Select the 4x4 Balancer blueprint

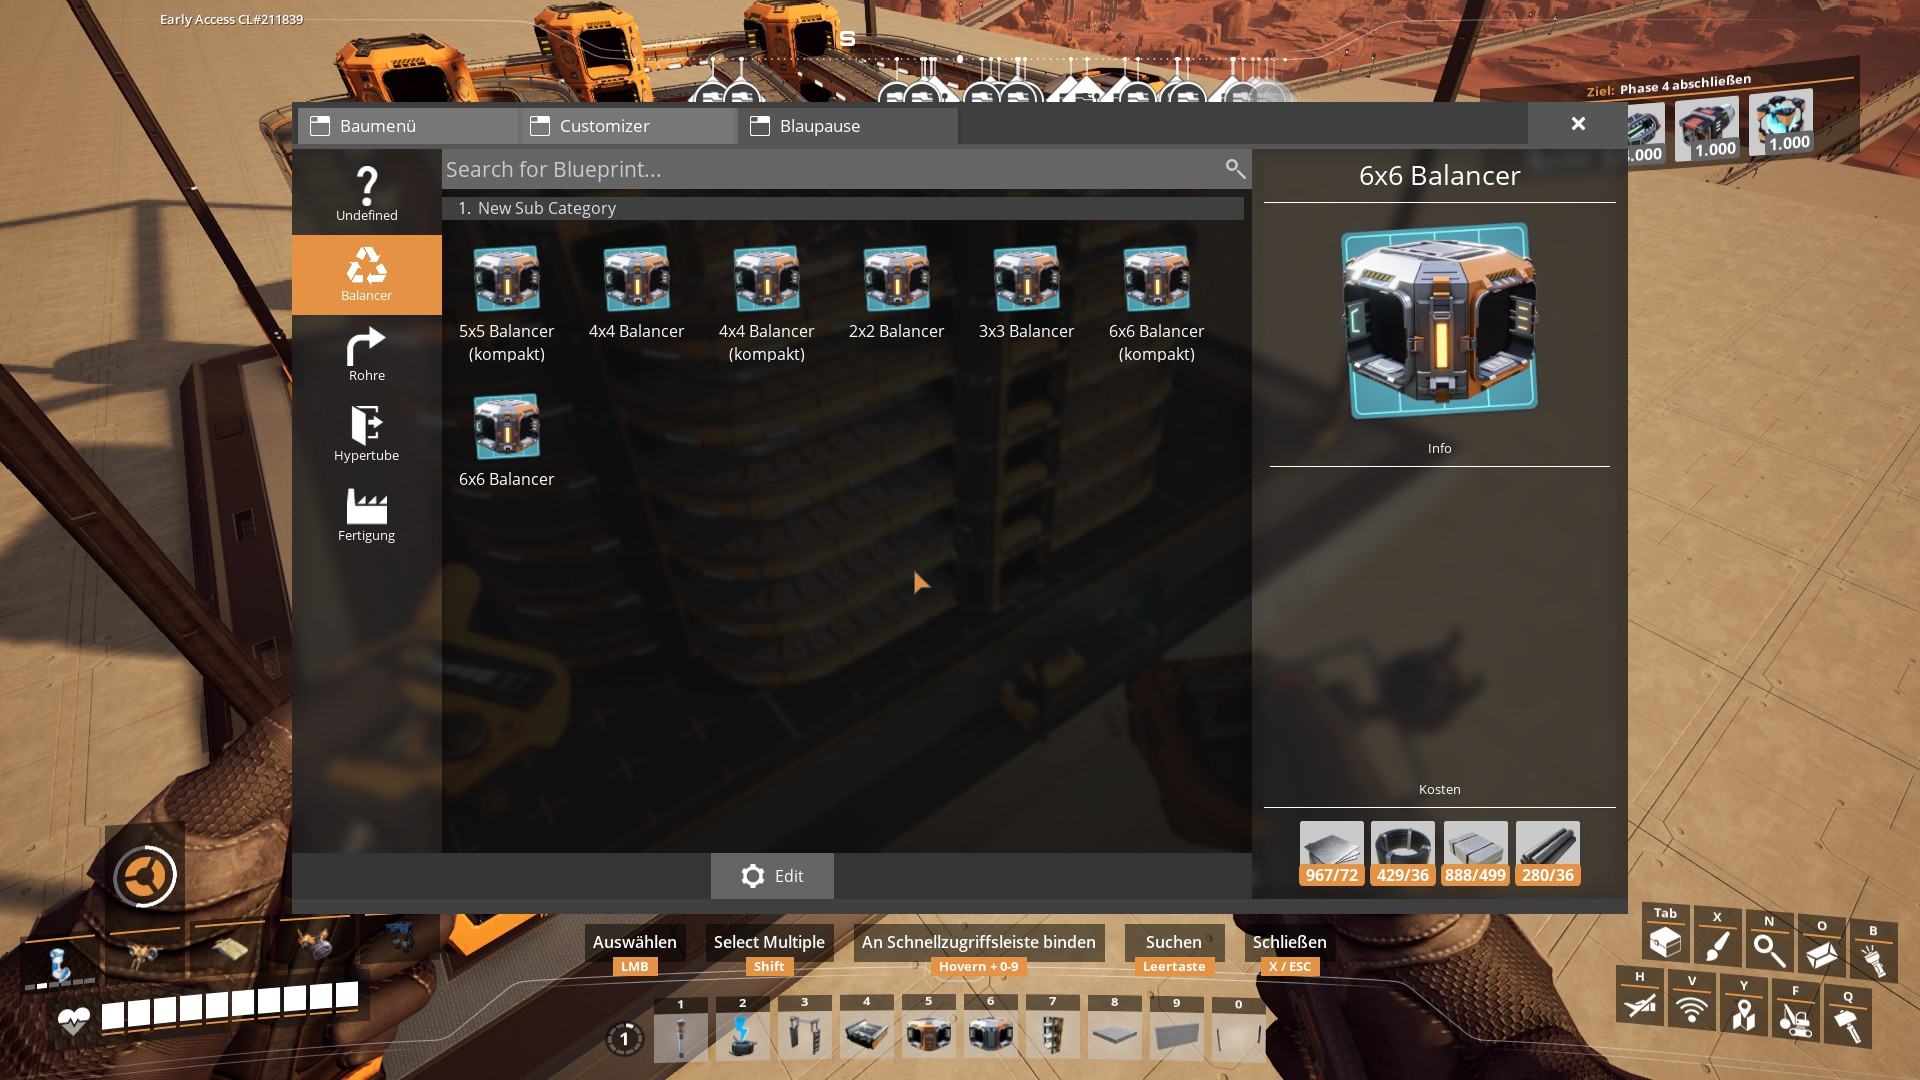pyautogui.click(x=636, y=293)
